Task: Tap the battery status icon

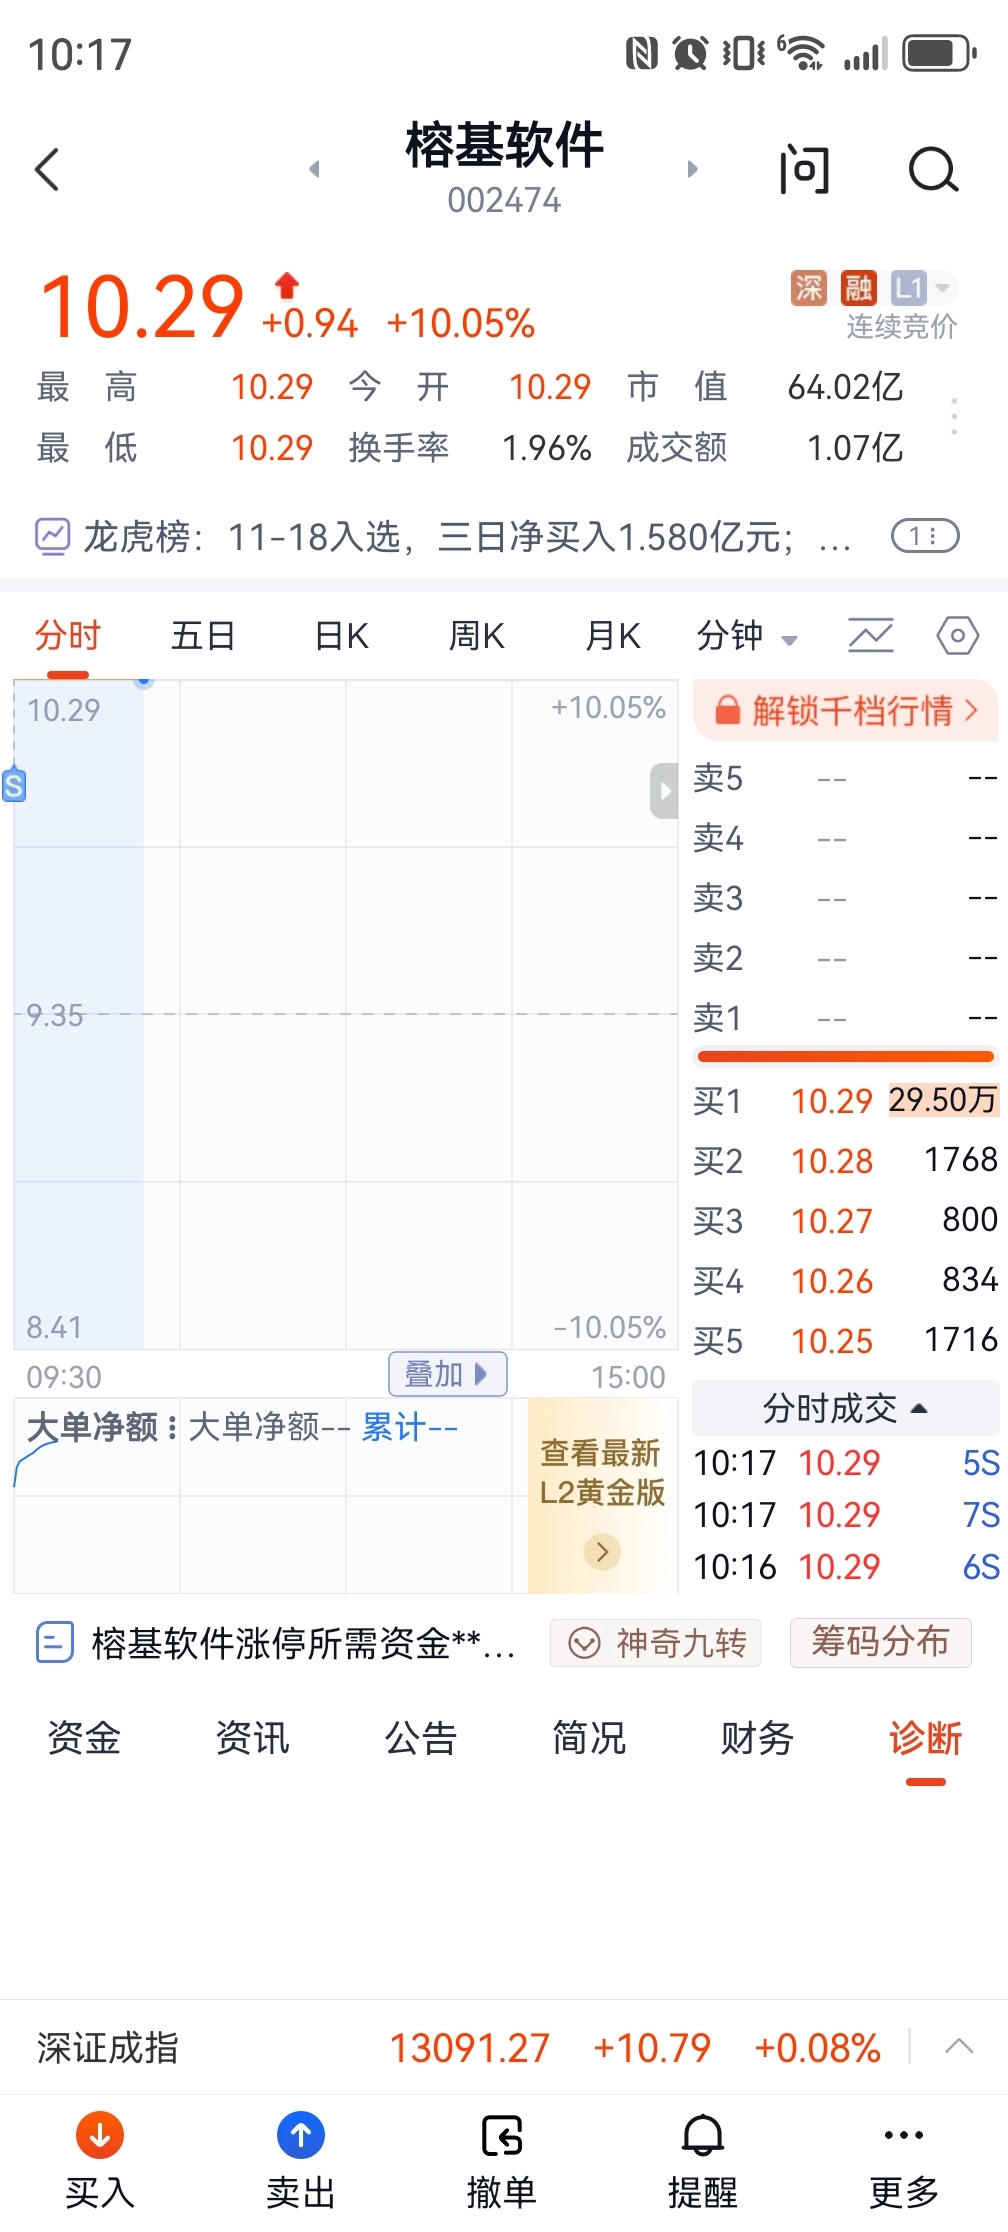Action: coord(939,53)
